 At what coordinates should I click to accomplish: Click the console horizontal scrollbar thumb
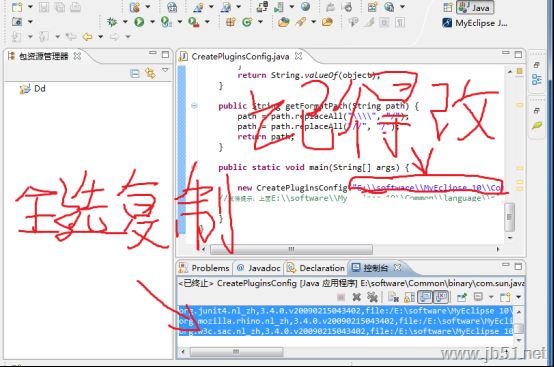pyautogui.click(x=236, y=352)
